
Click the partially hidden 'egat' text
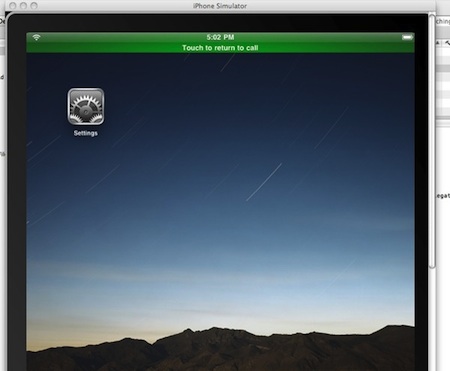(443, 196)
